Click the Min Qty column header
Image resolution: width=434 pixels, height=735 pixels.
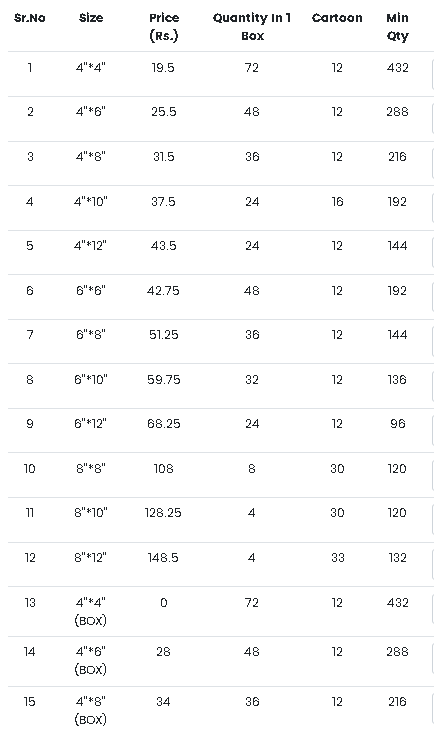point(397,27)
